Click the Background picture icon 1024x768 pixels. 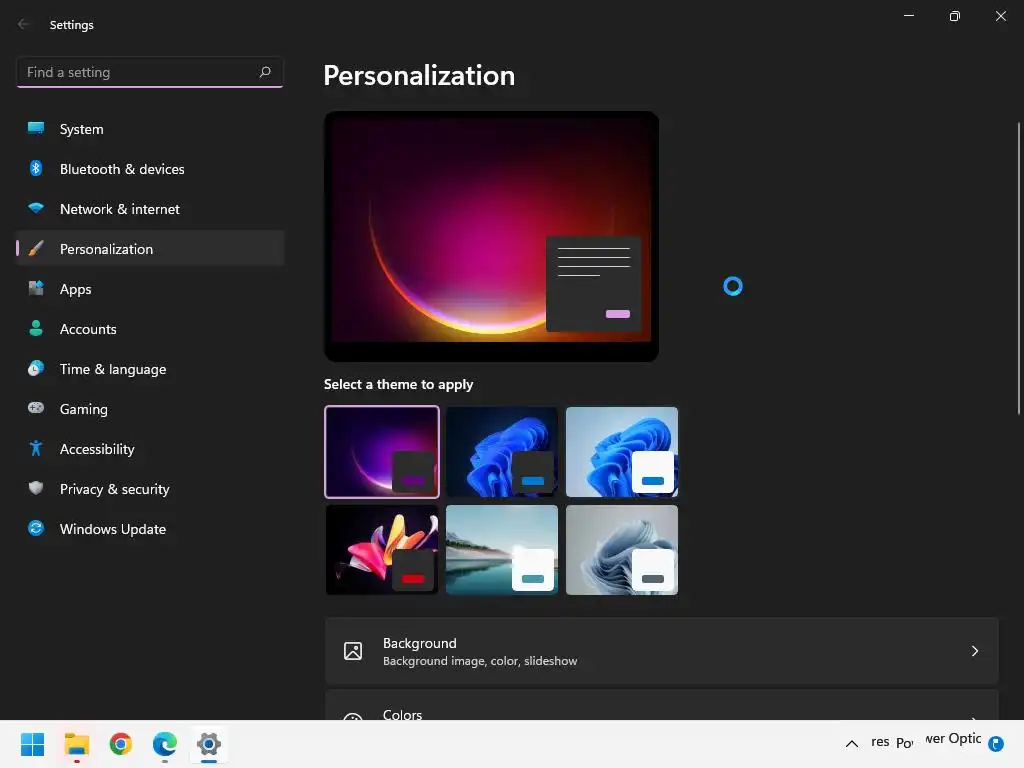(x=353, y=650)
